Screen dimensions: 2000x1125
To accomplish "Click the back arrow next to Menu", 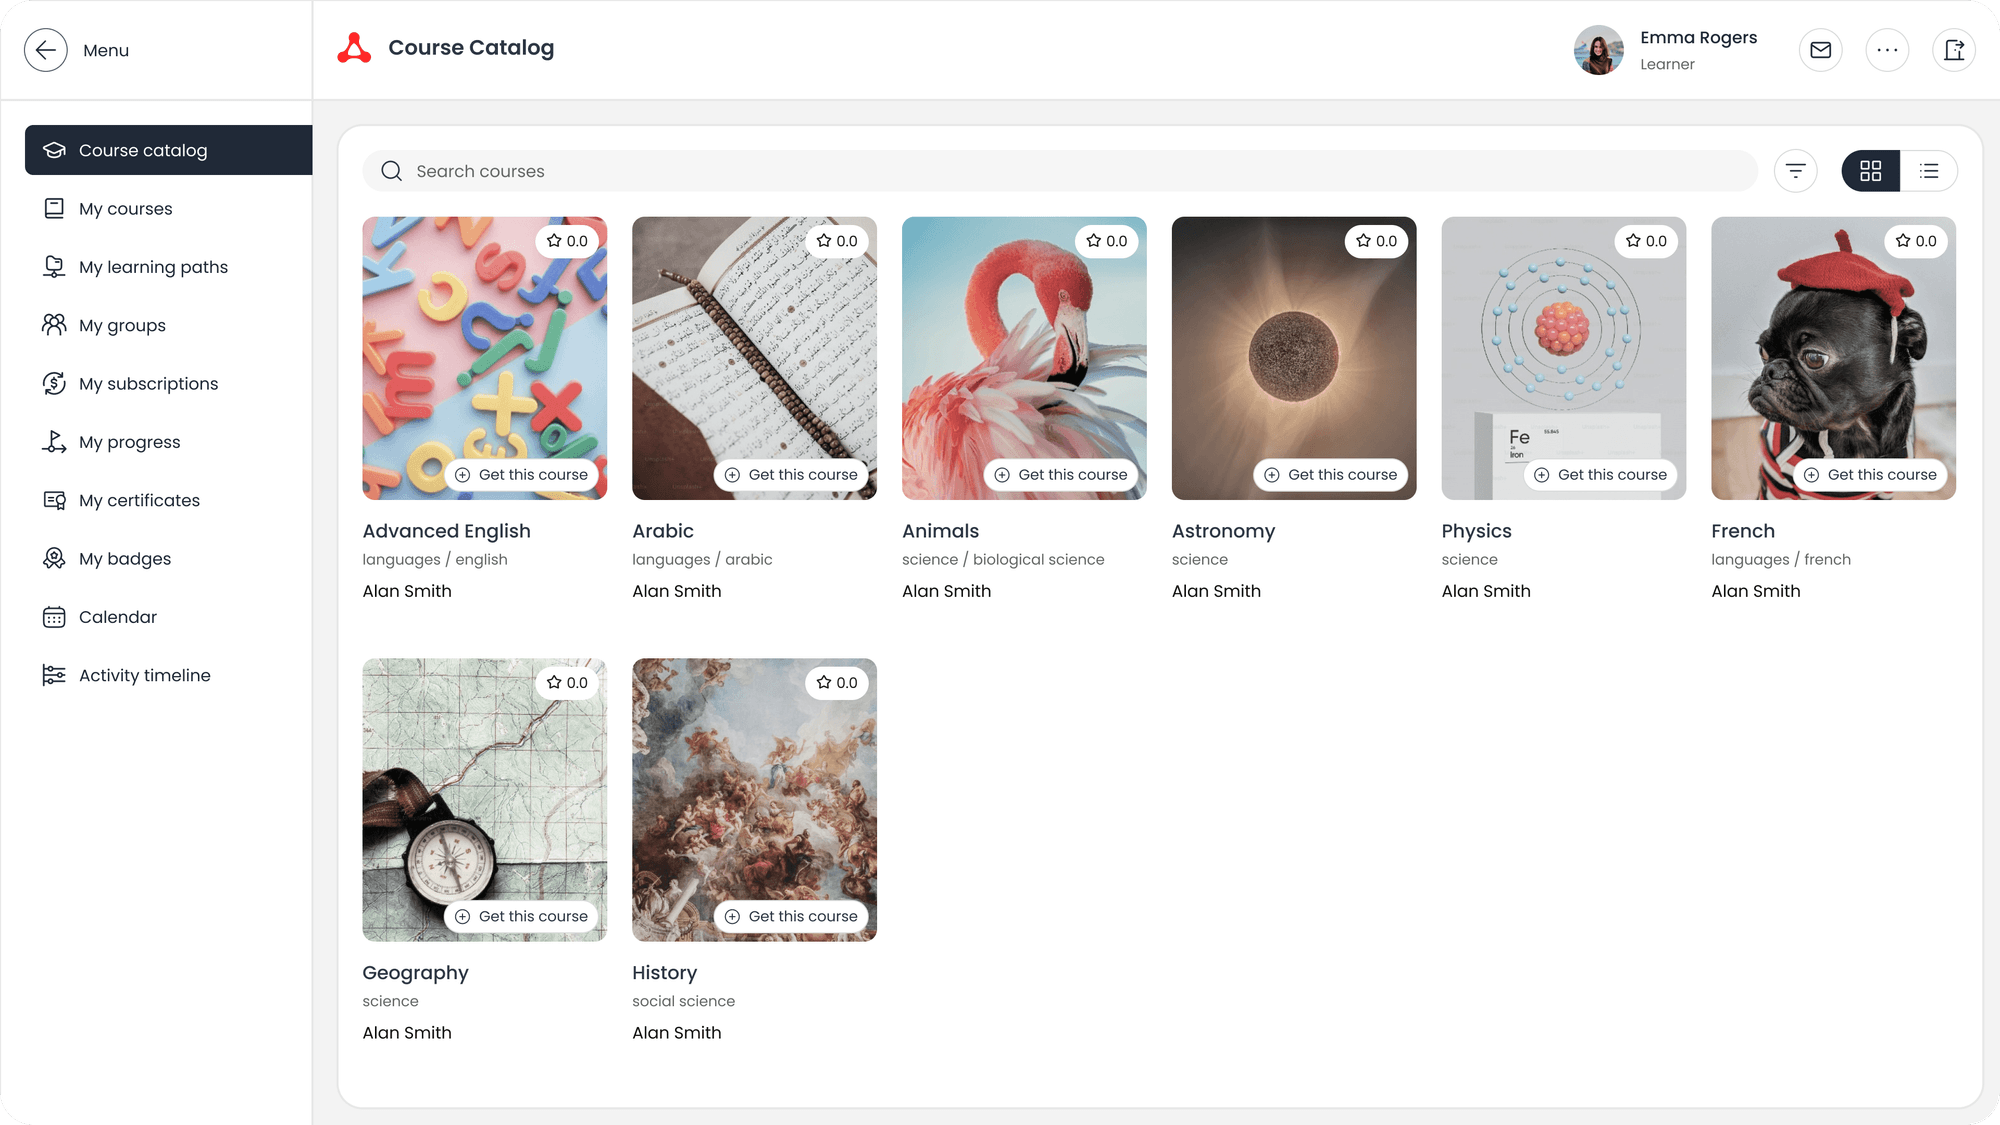I will 46,49.
